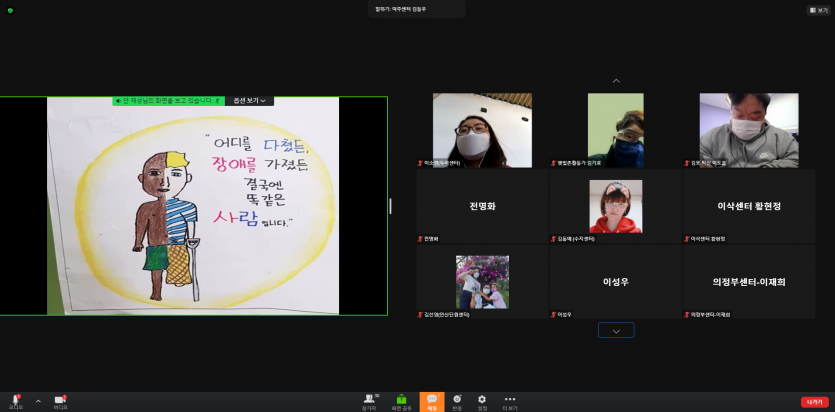Open the reactions (반응) smiley icon
Screen dimensions: 835x412
[x=457, y=400]
